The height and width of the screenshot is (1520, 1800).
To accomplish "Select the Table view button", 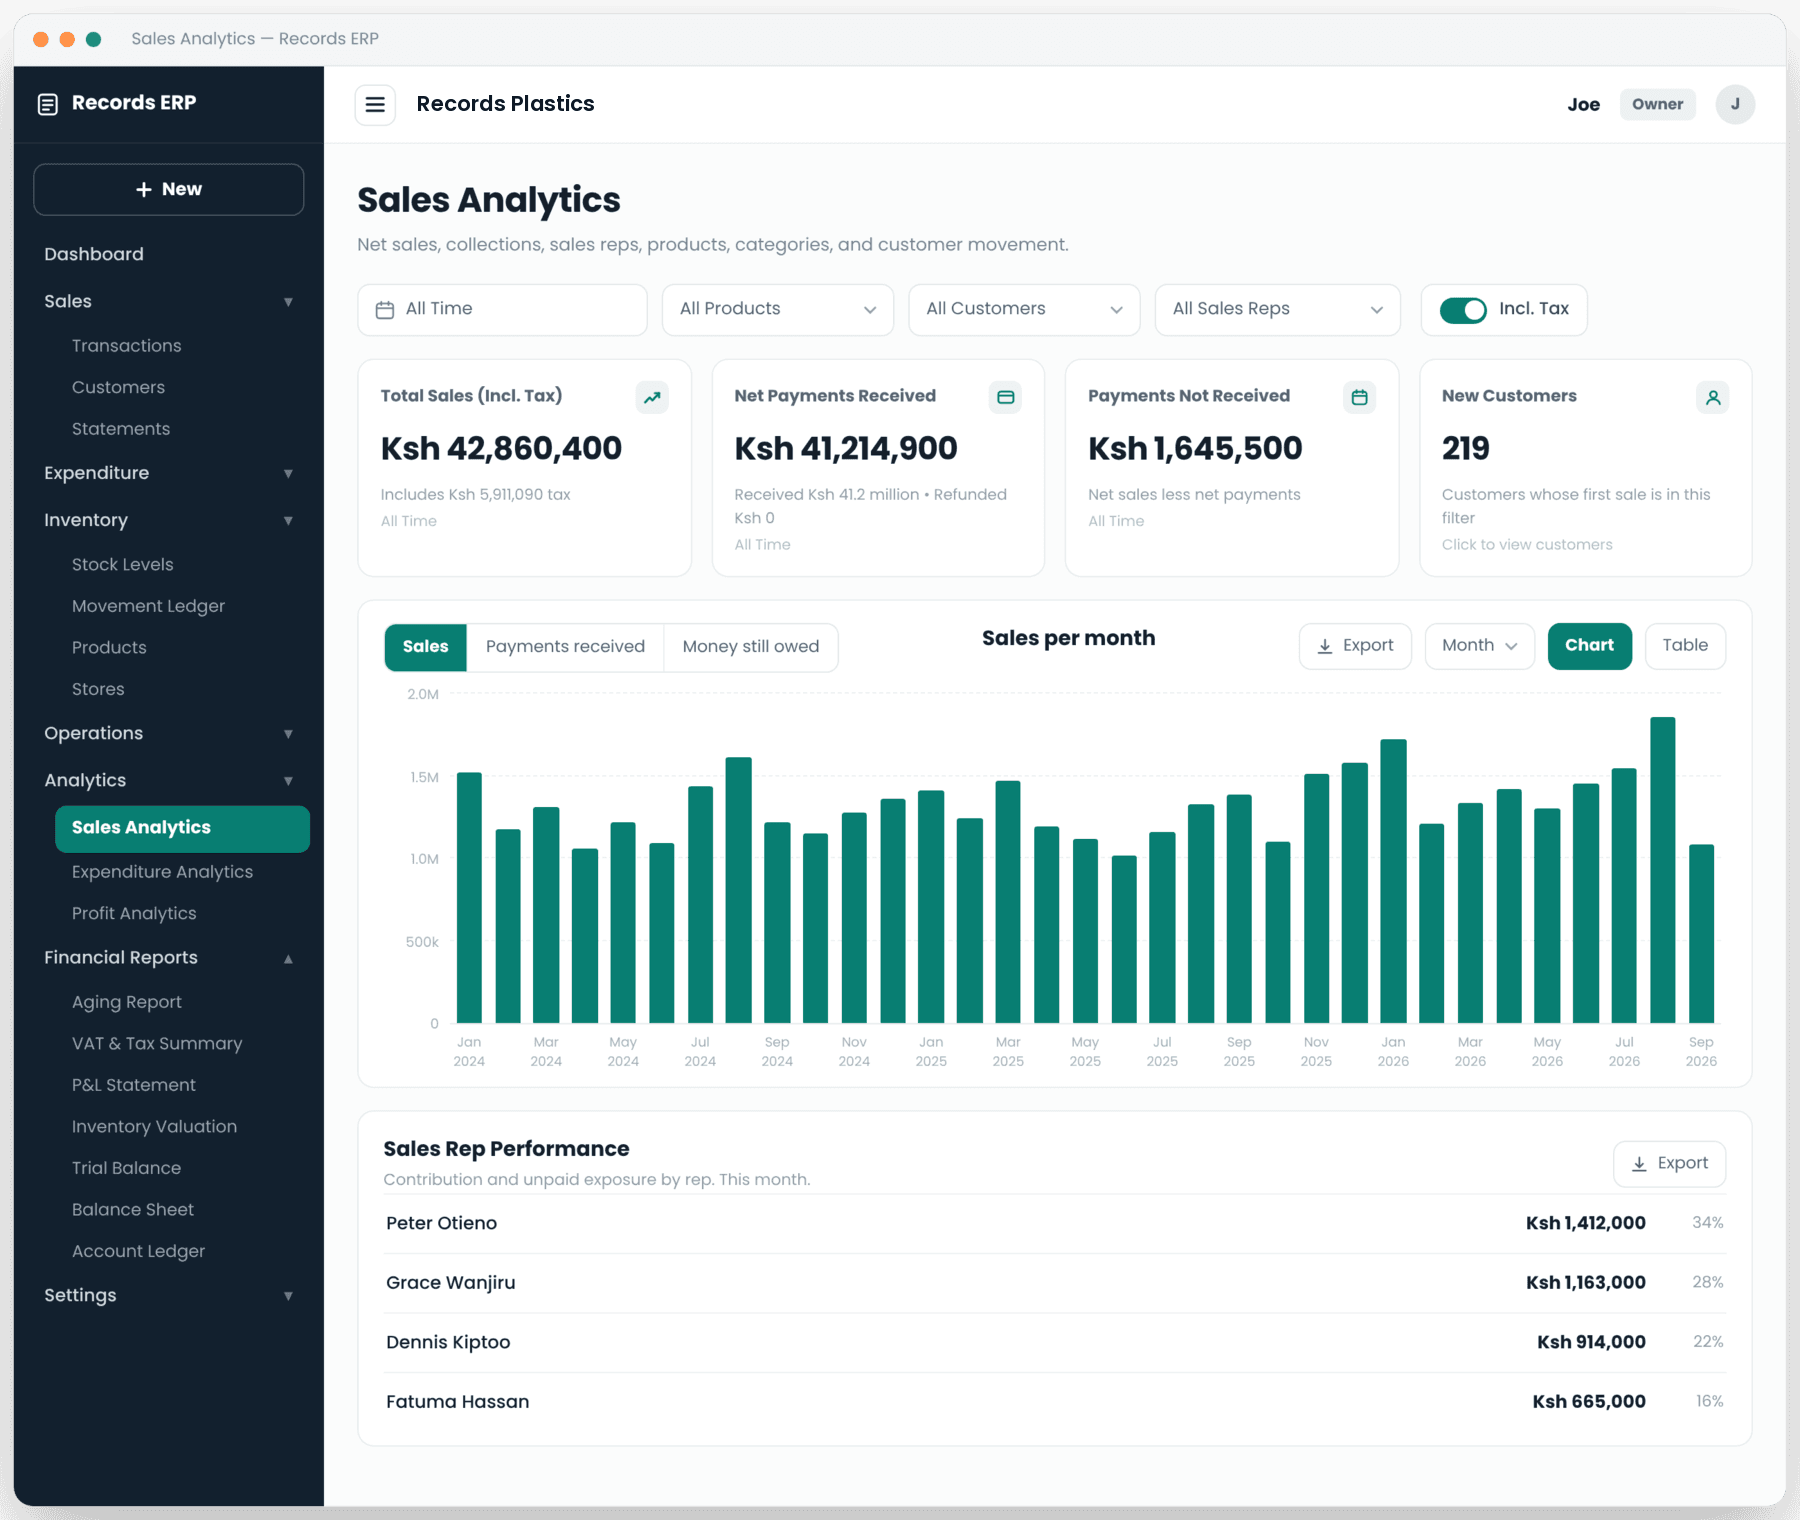I will [1685, 646].
